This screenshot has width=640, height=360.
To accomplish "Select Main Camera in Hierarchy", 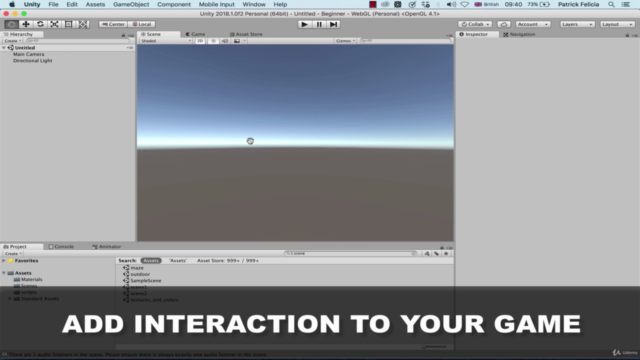I will coord(29,54).
